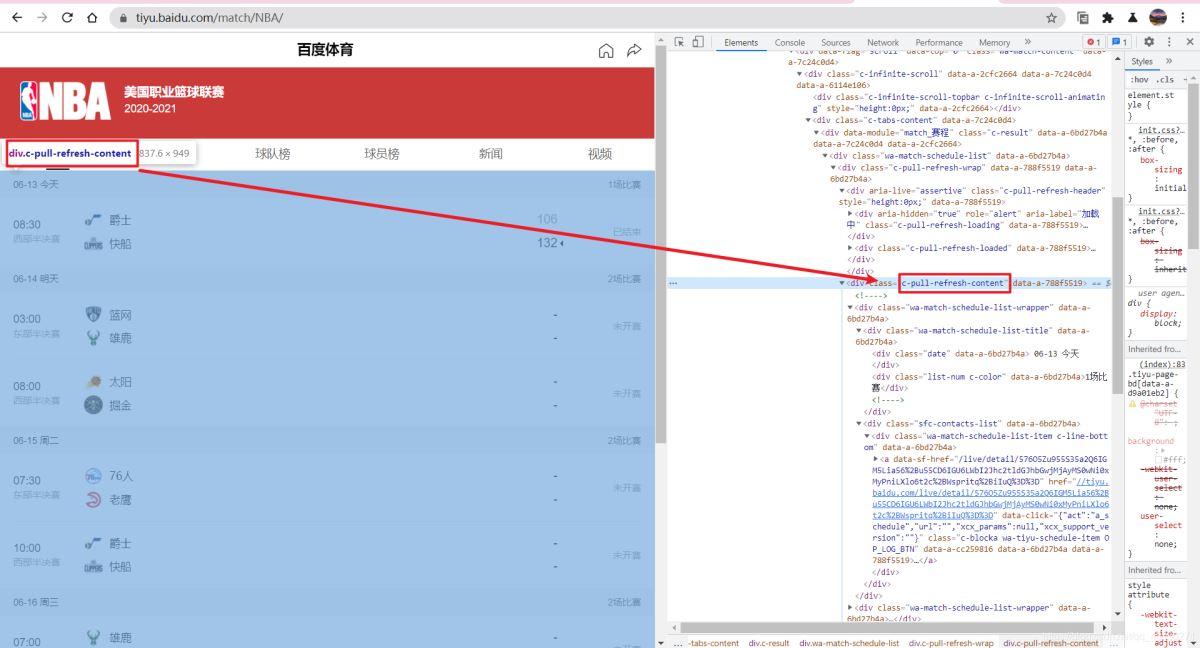Open the 76ers team logo at 07:30
This screenshot has width=1200, height=648.
(x=93, y=476)
